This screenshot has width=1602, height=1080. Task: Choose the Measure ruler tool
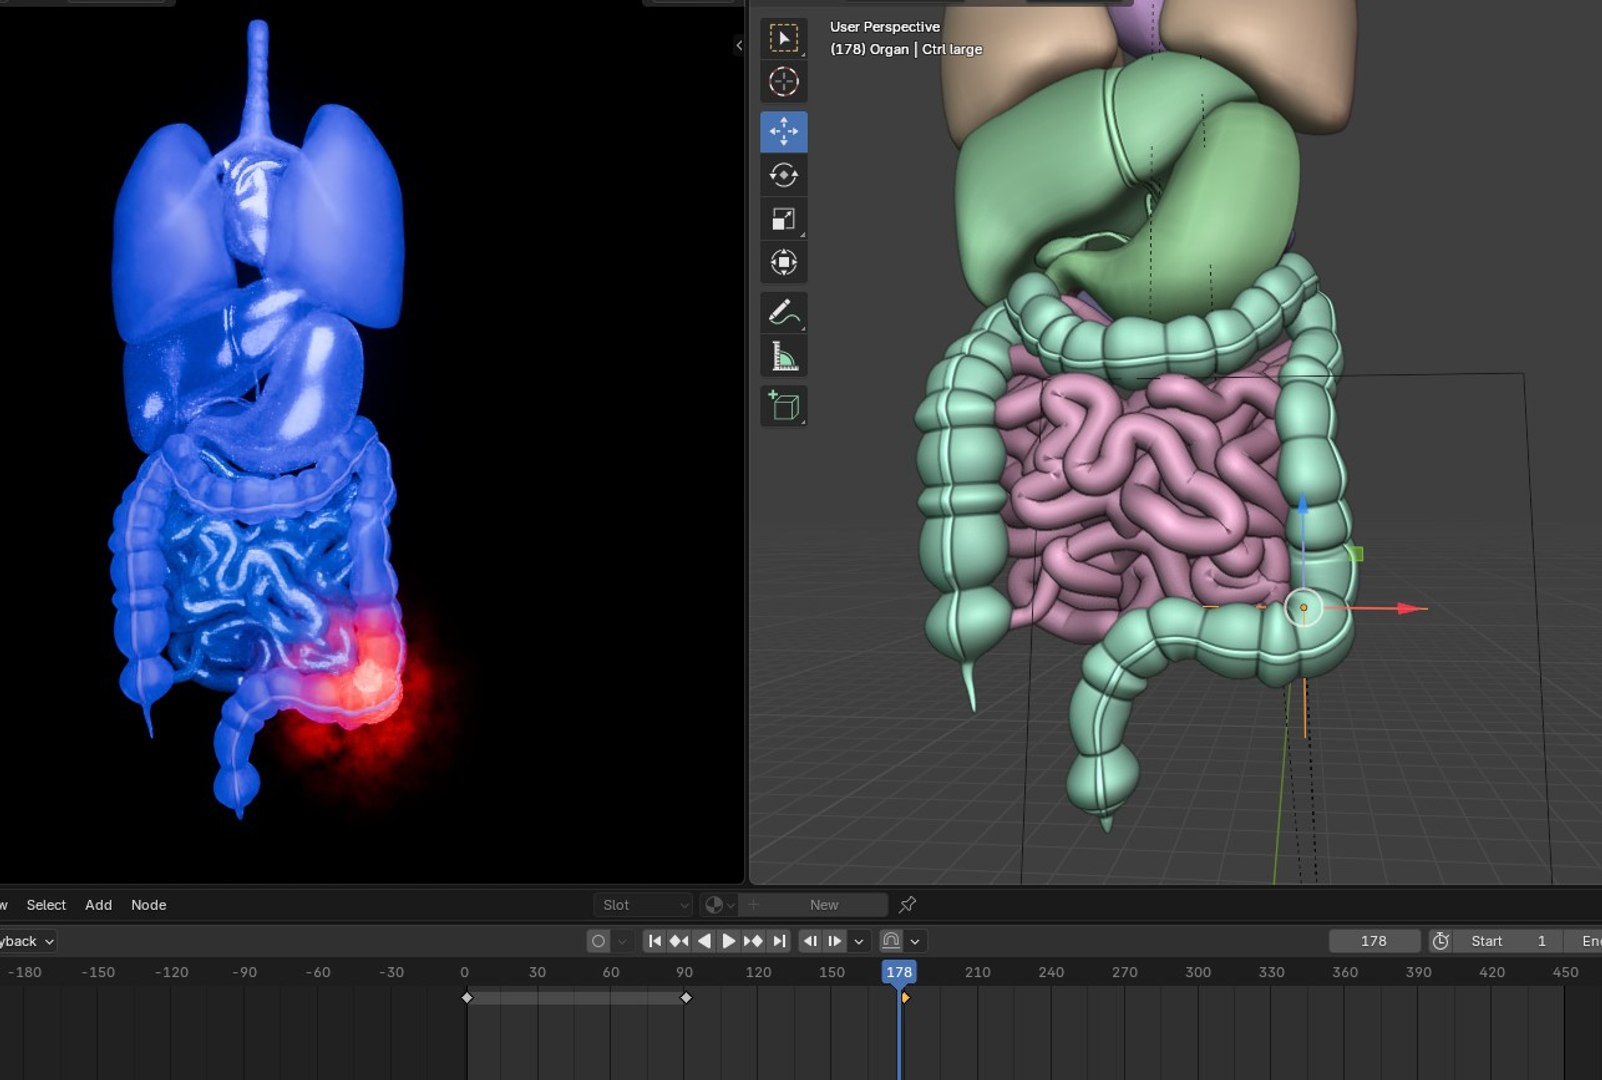click(x=784, y=356)
